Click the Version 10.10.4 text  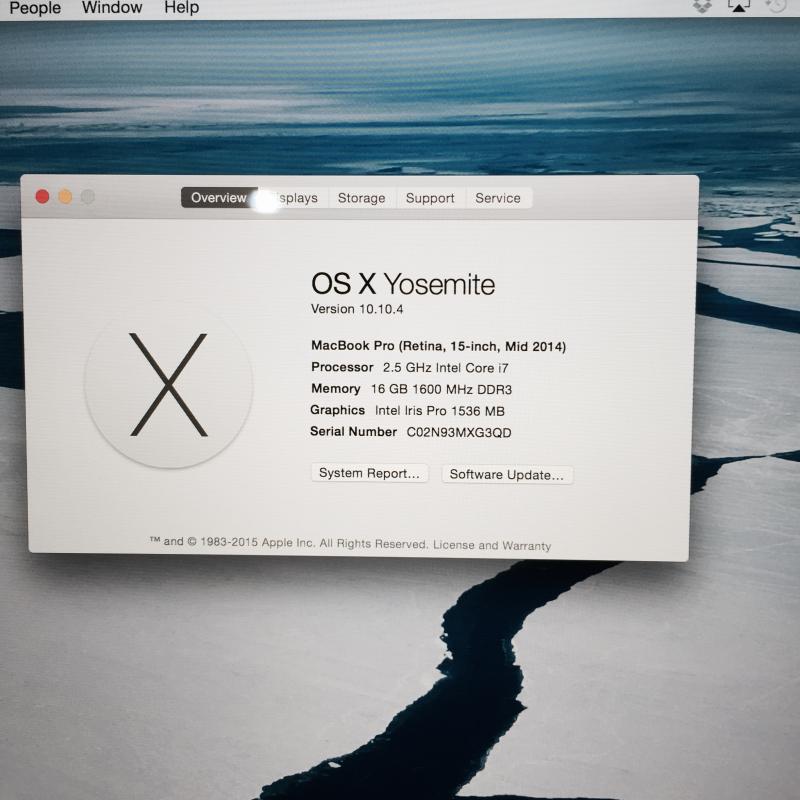pos(357,309)
